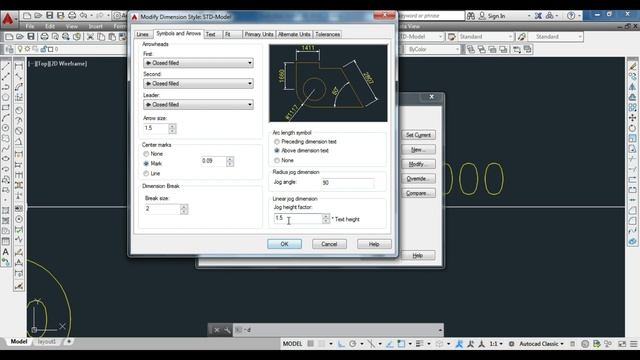Select the Linear dimension tool
This screenshot has width=640, height=360.
pos(19,66)
